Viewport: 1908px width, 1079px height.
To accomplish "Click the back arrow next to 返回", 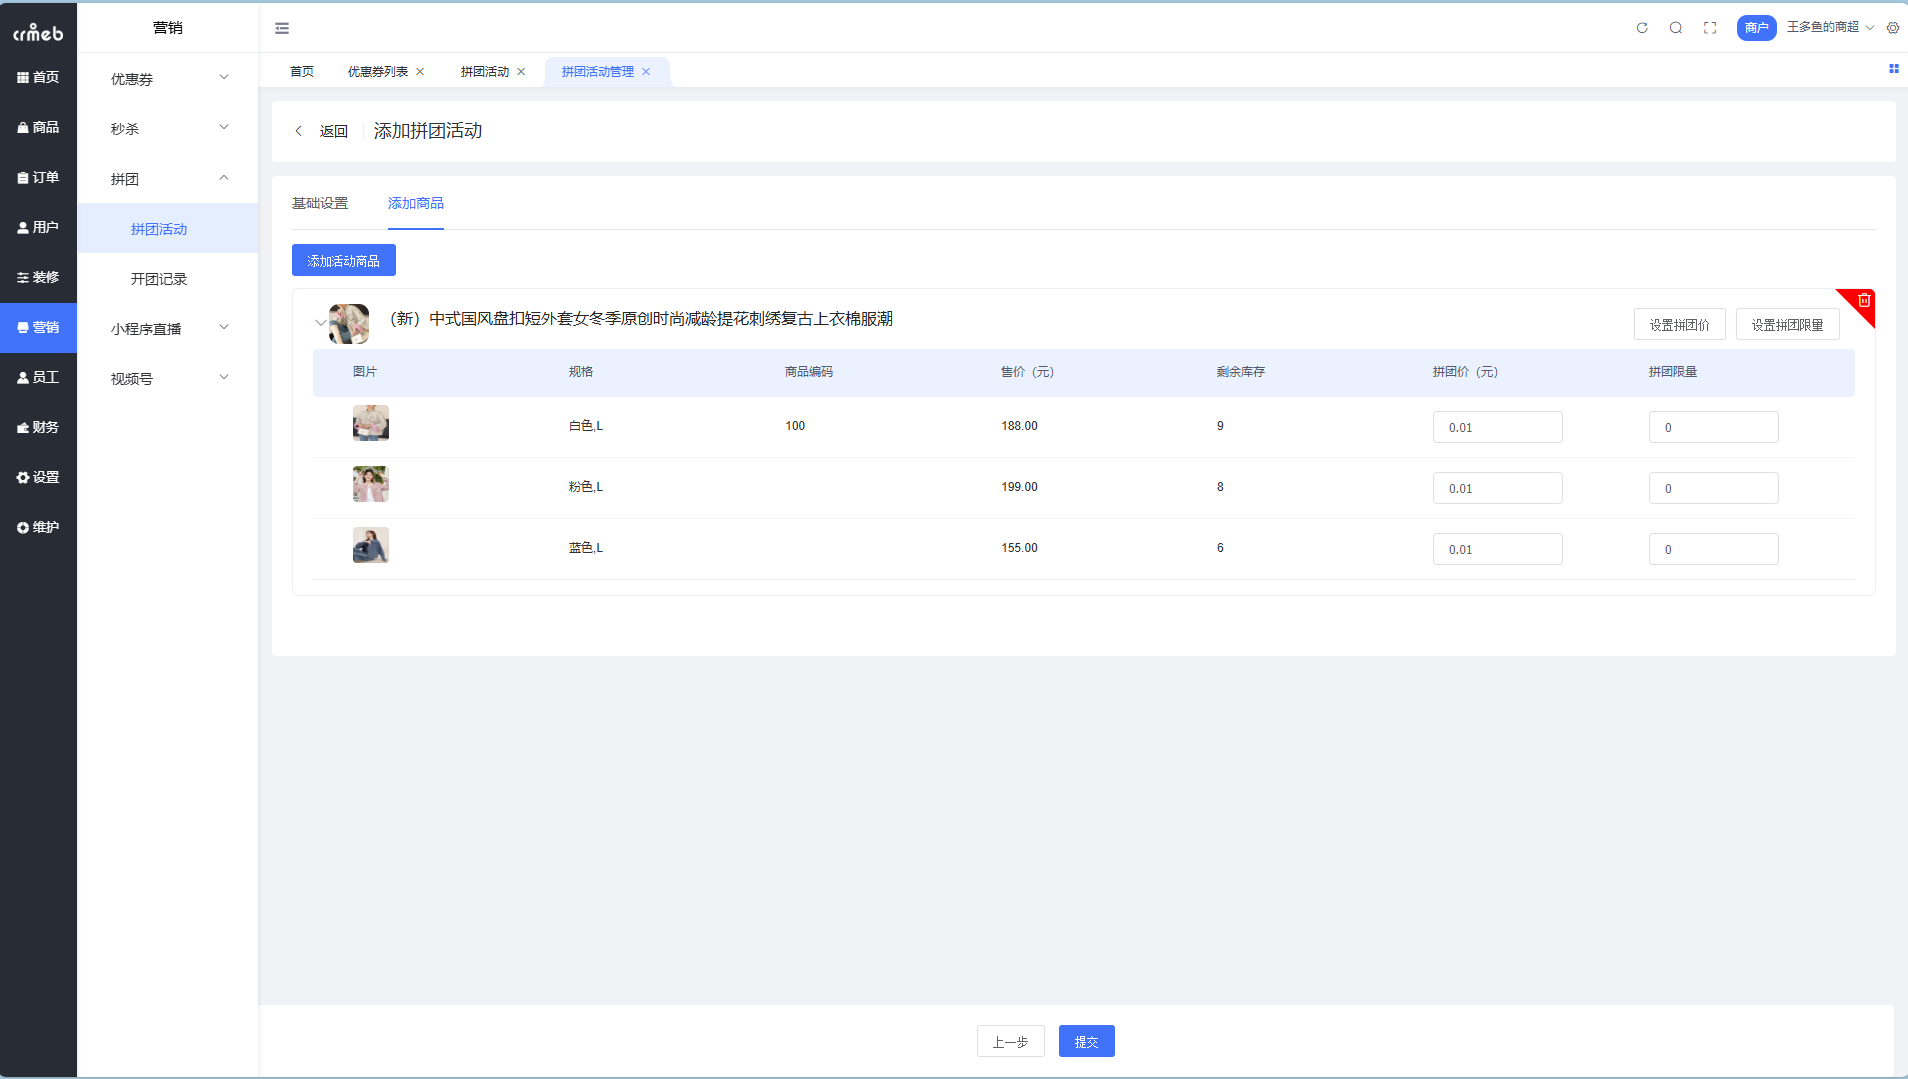I will tap(299, 131).
